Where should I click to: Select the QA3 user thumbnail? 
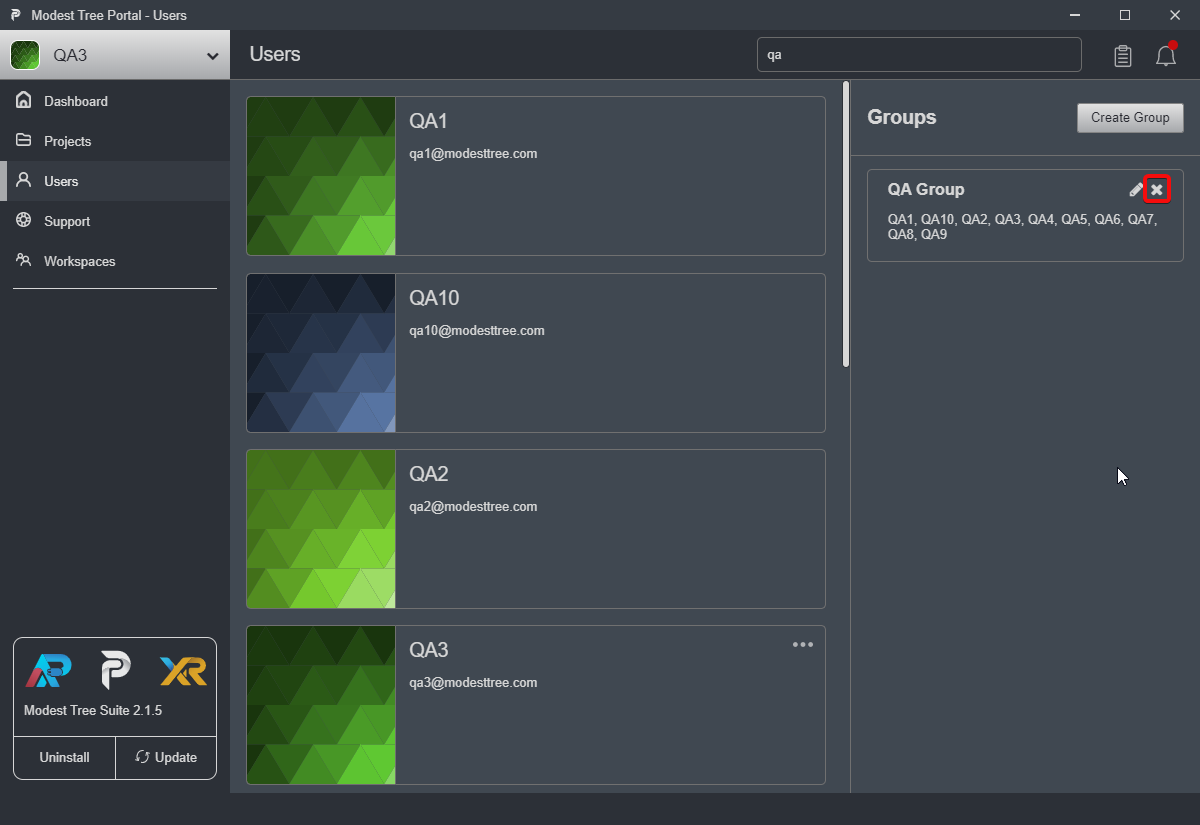pos(321,705)
